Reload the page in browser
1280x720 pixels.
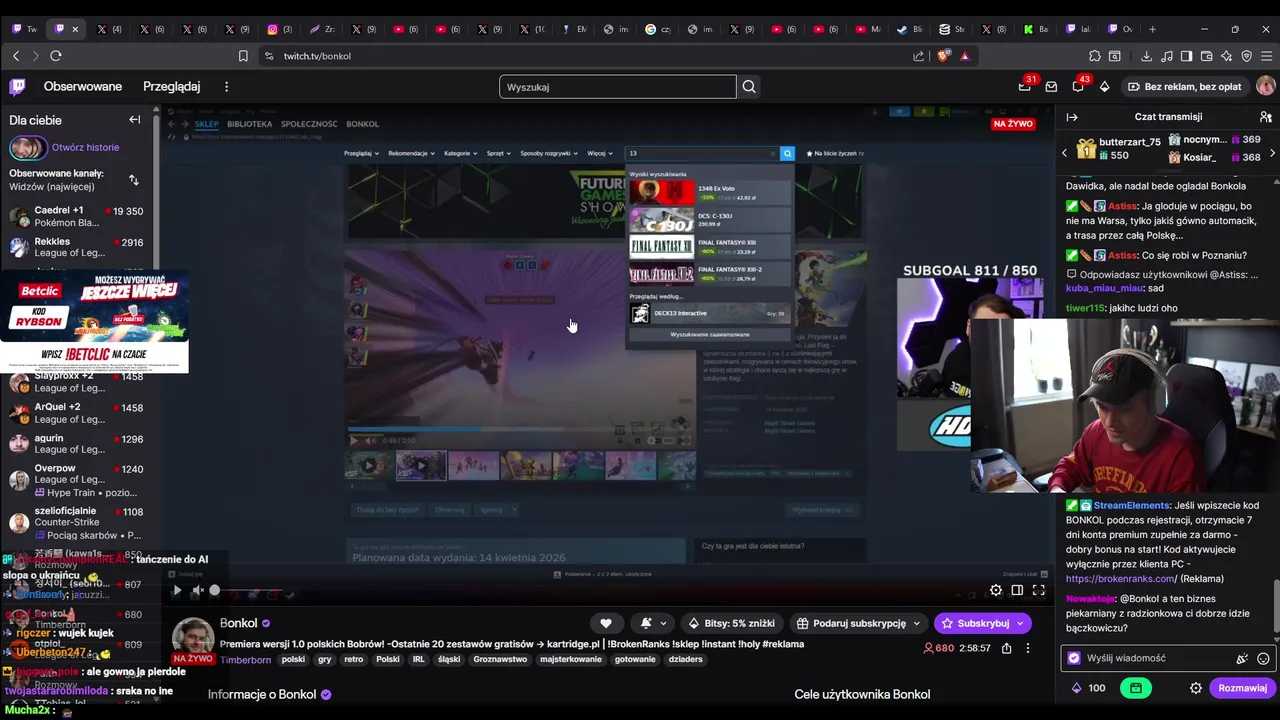(56, 56)
